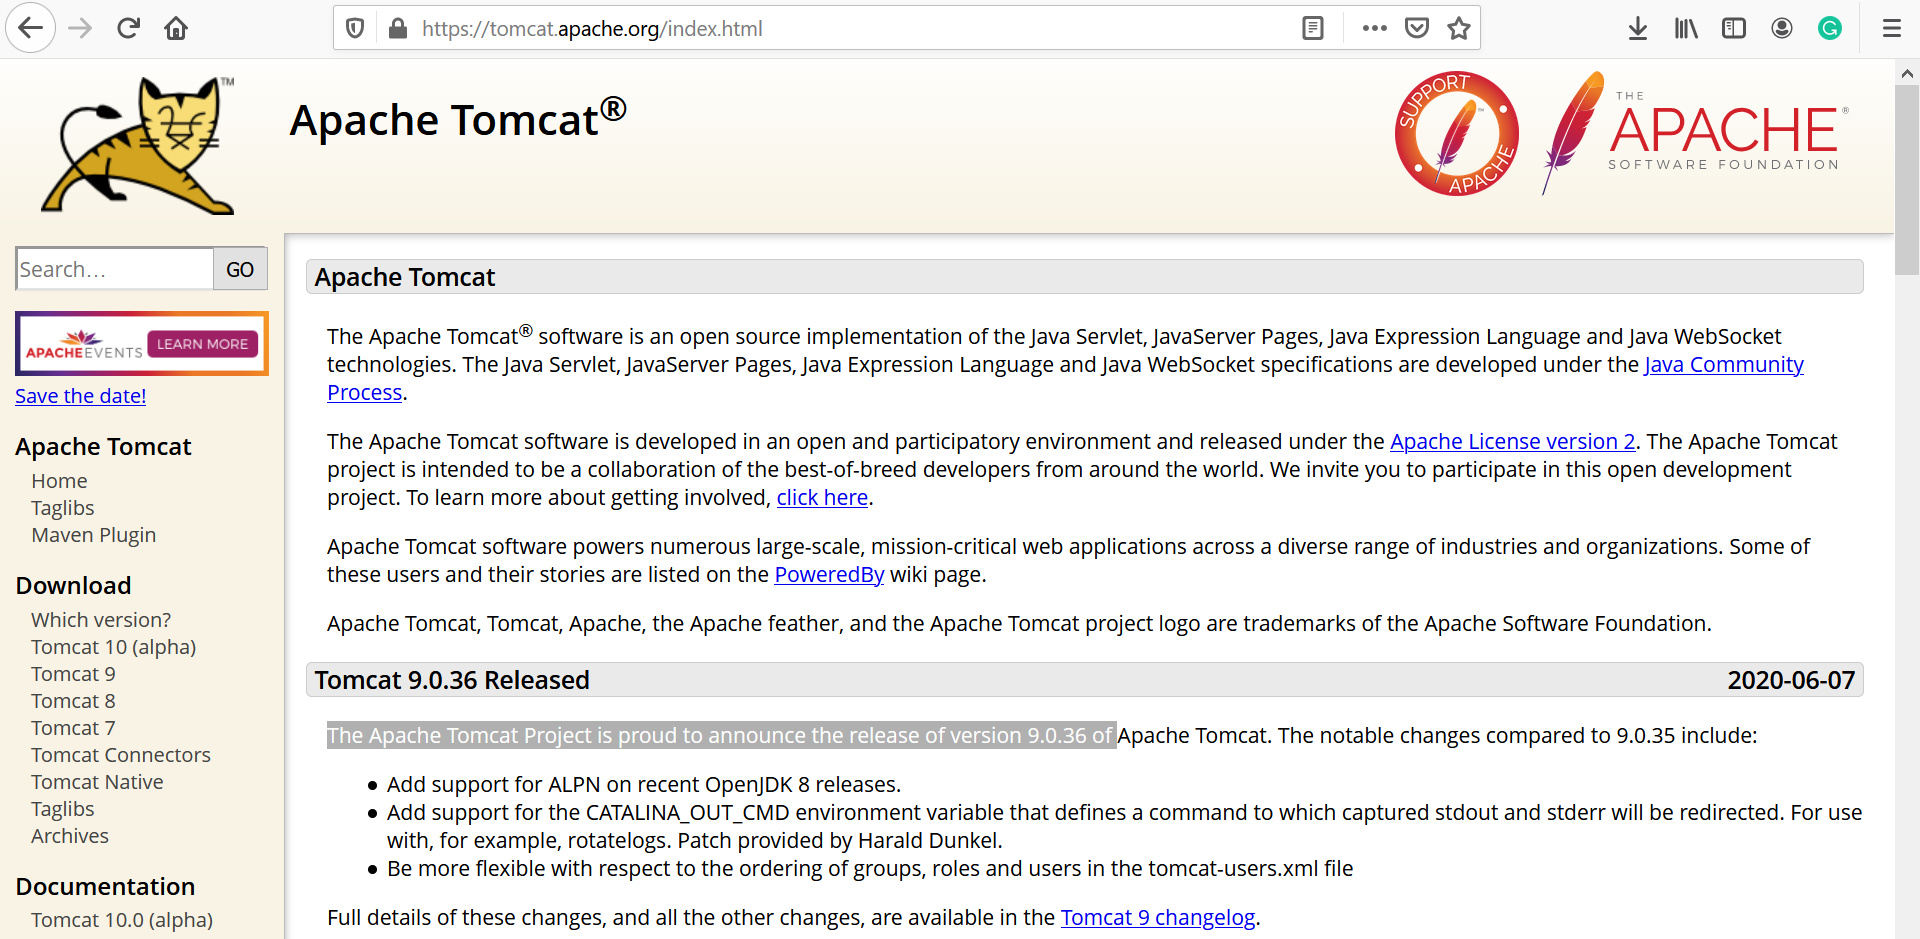Viewport: 1920px width, 939px height.
Task: Open the Tomcat 7 download link
Action: point(73,728)
